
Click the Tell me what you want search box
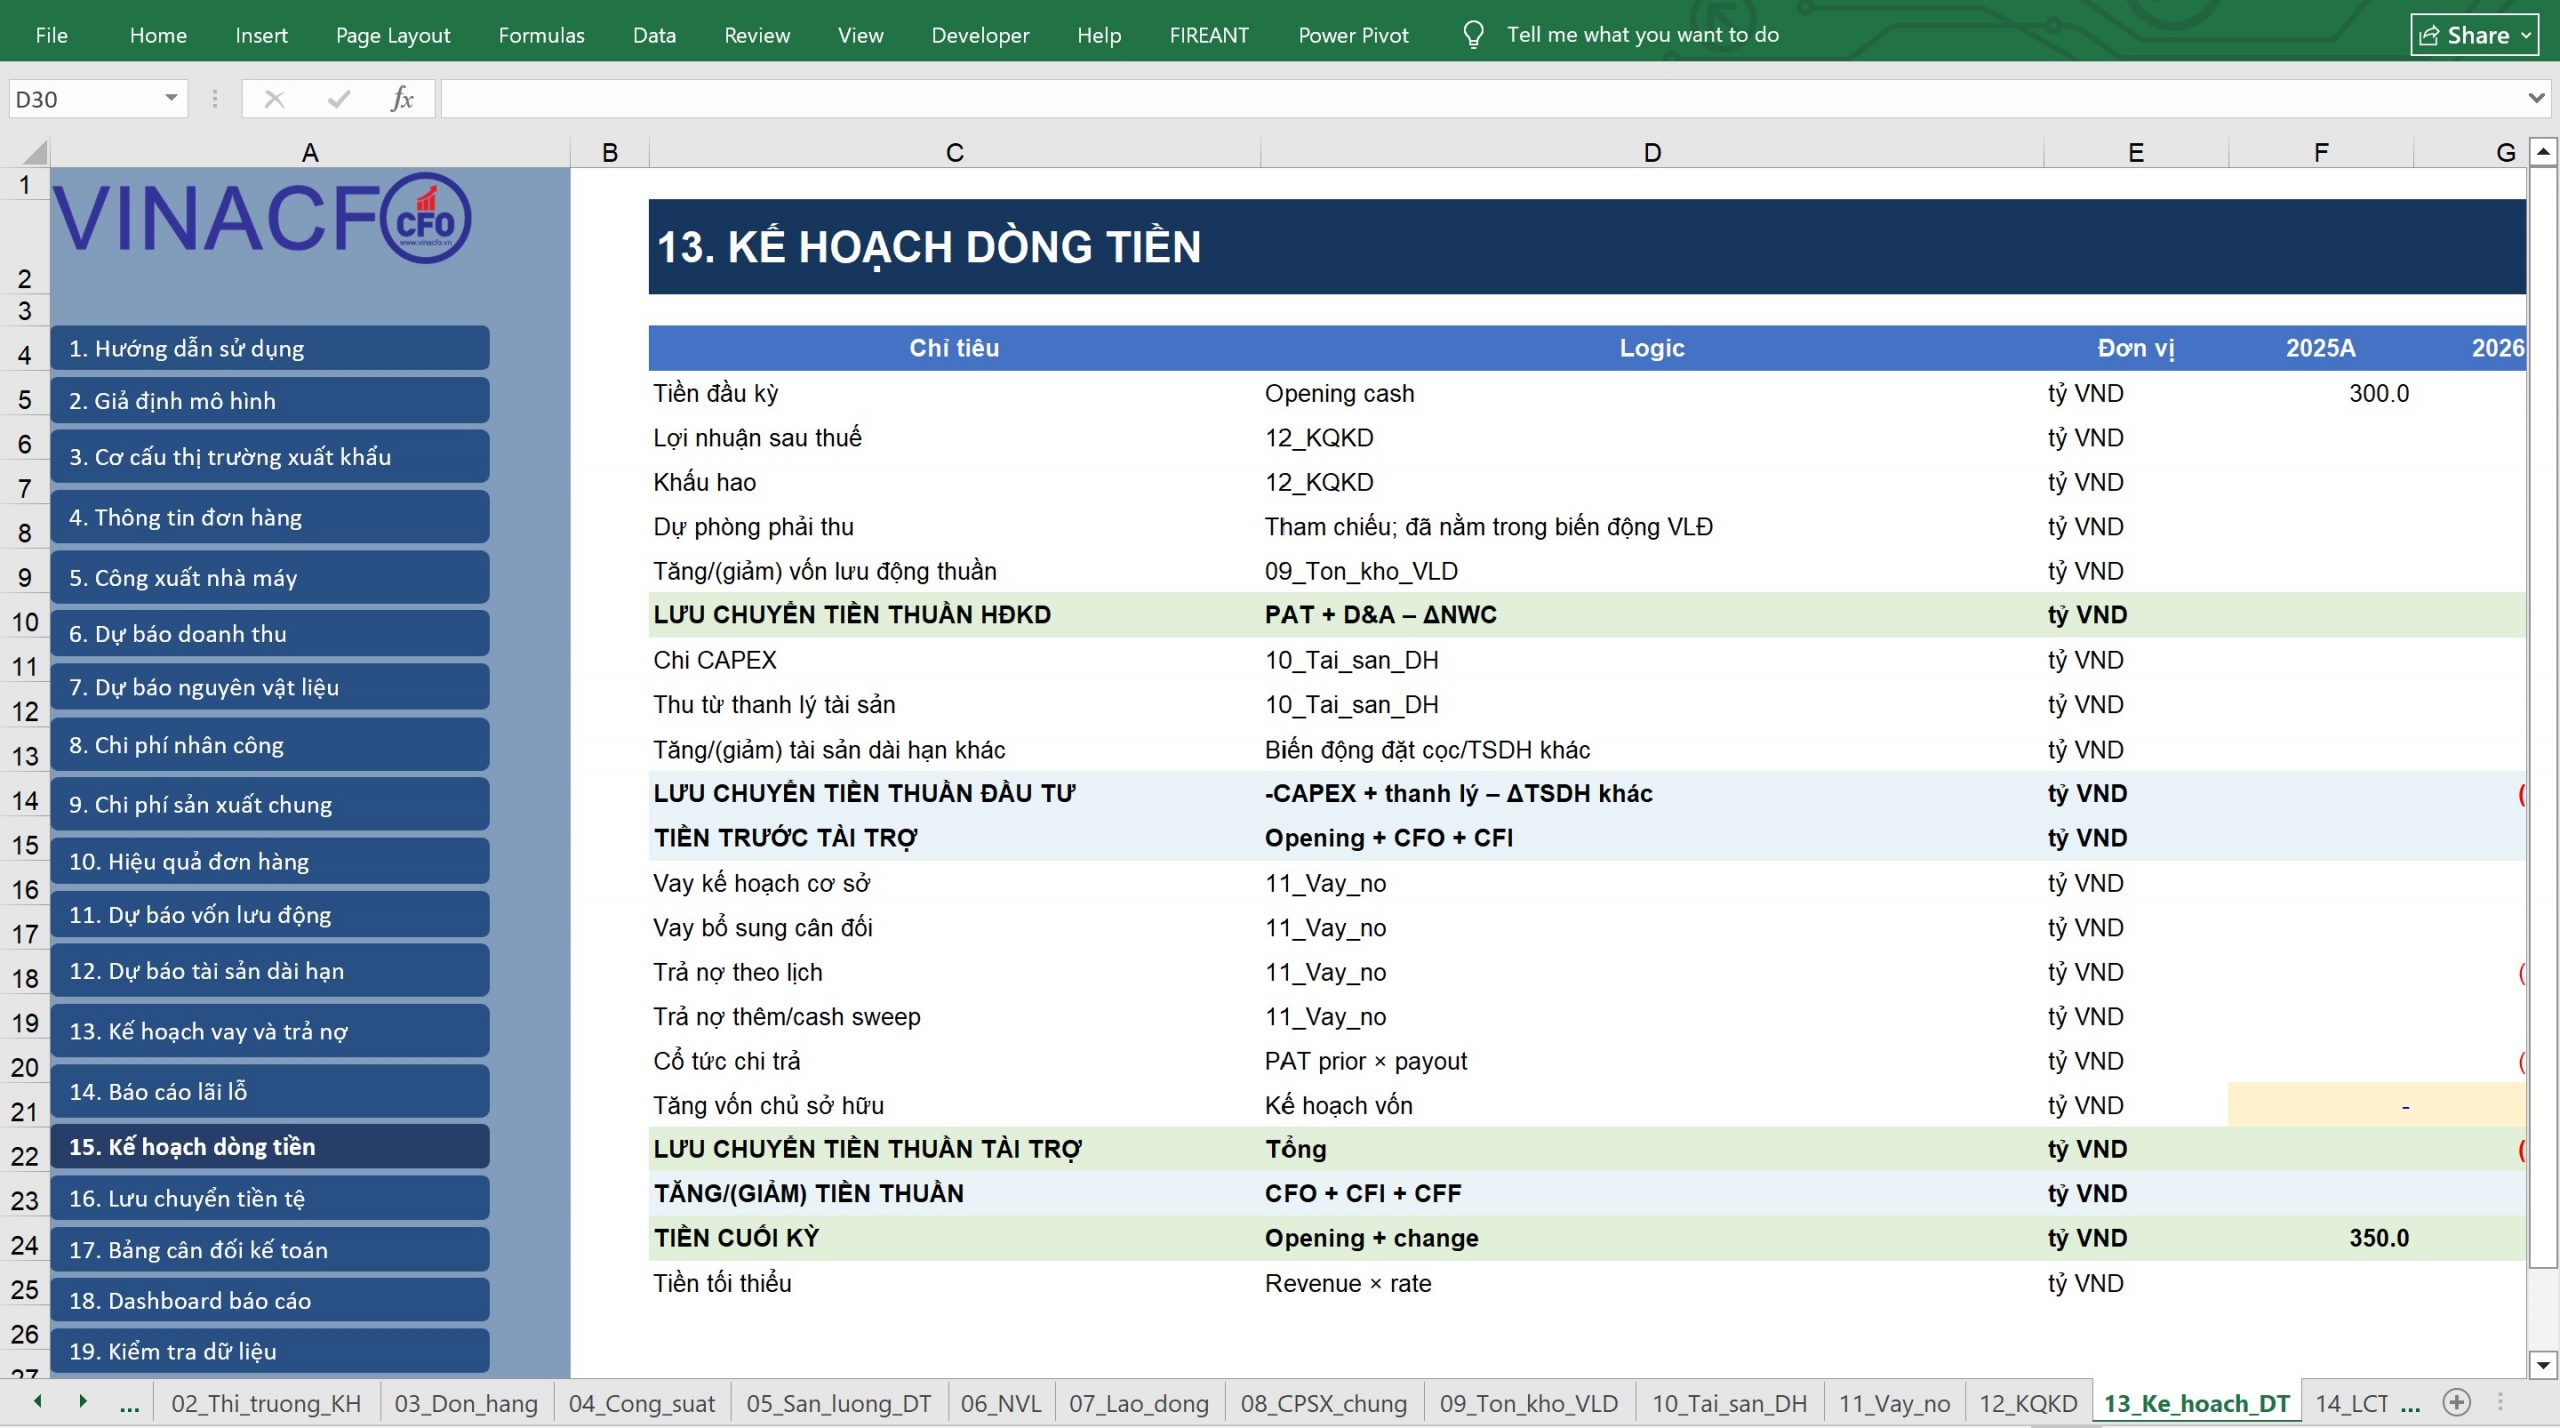click(x=1643, y=35)
